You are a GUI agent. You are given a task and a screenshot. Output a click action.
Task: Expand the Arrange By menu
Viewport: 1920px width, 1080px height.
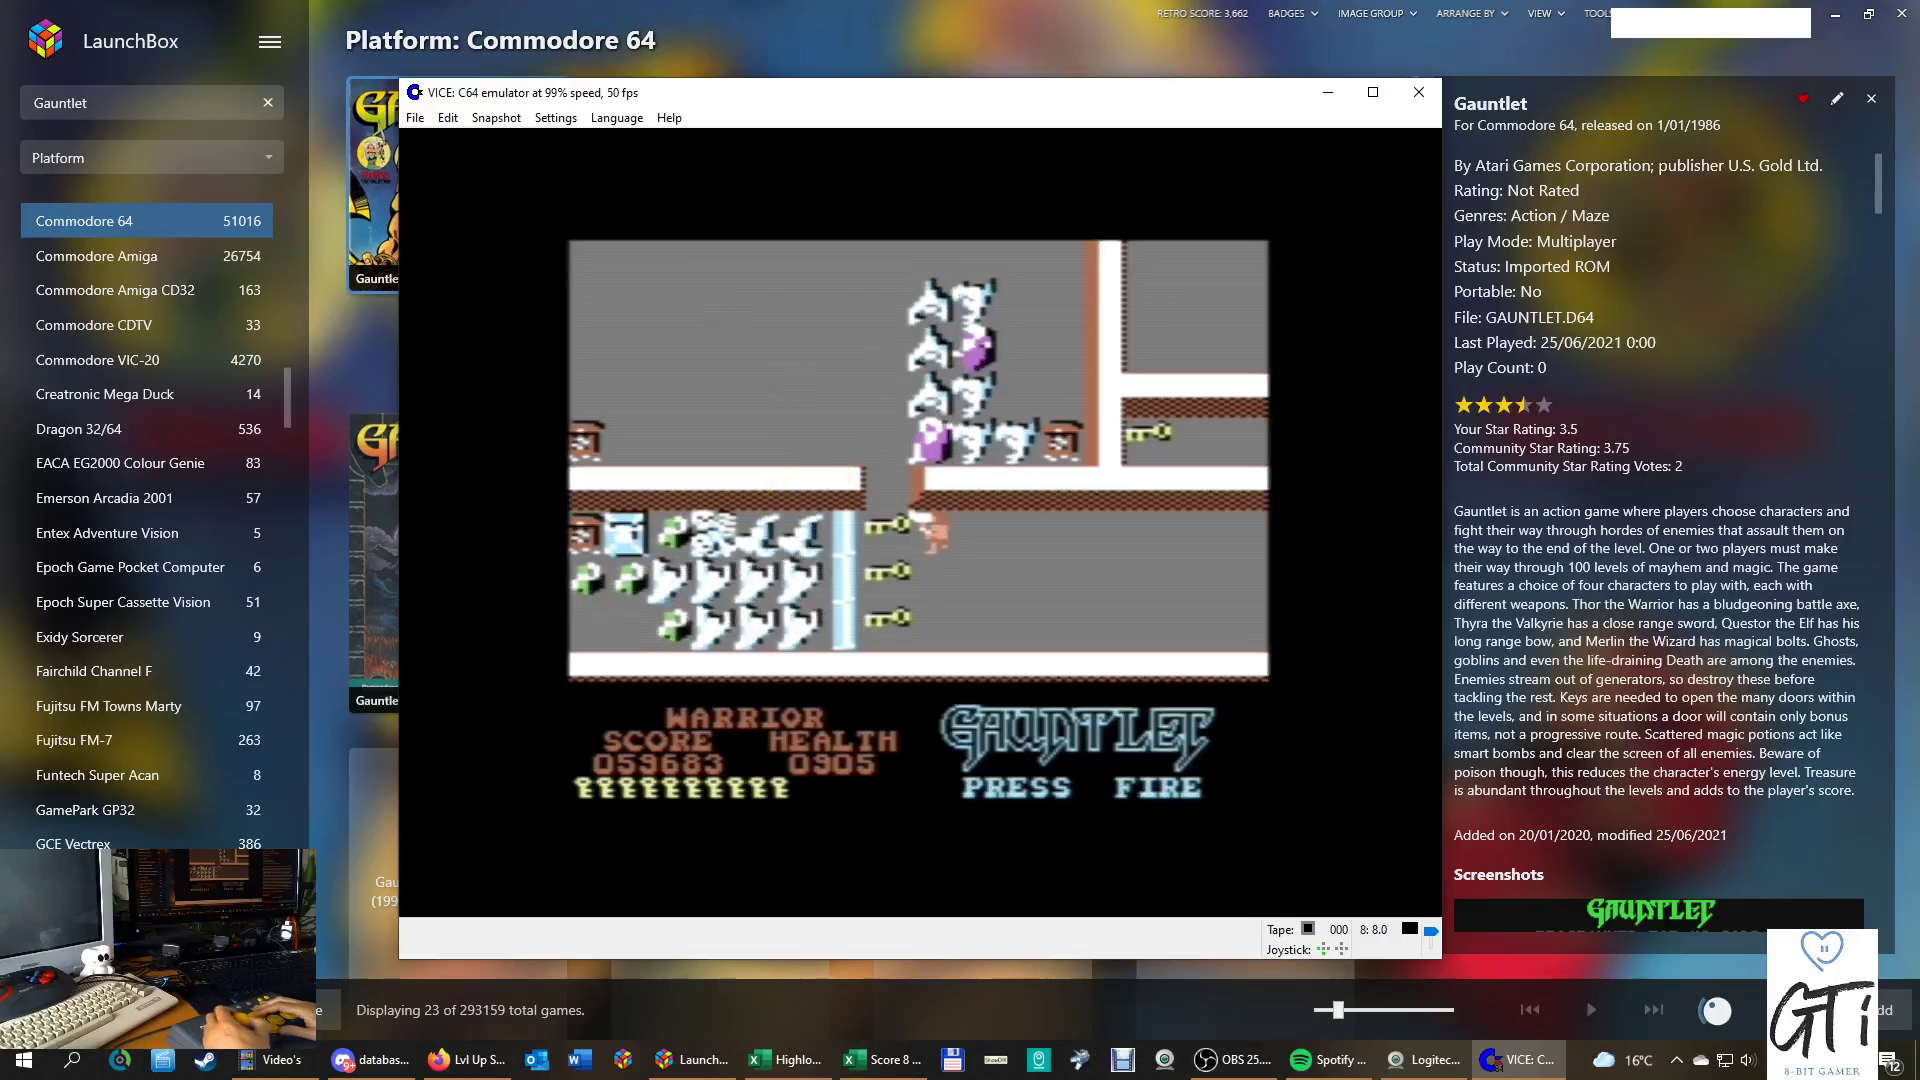(x=1471, y=14)
